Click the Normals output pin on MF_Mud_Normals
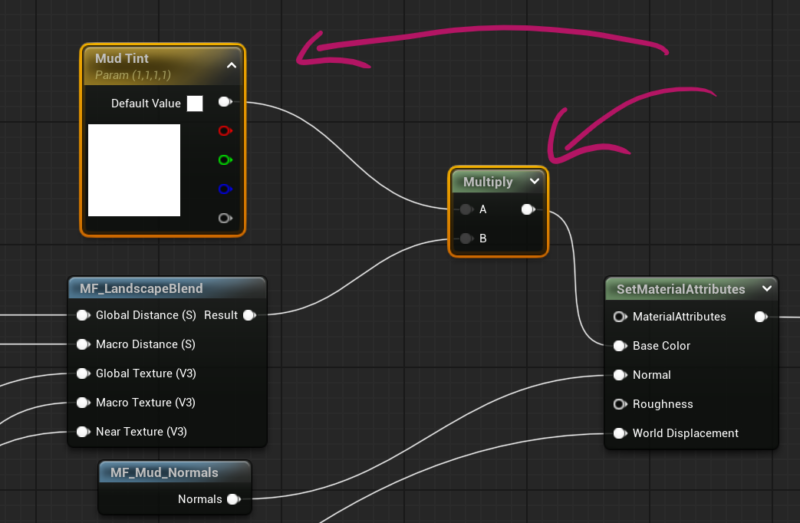The image size is (800, 523). click(x=232, y=499)
